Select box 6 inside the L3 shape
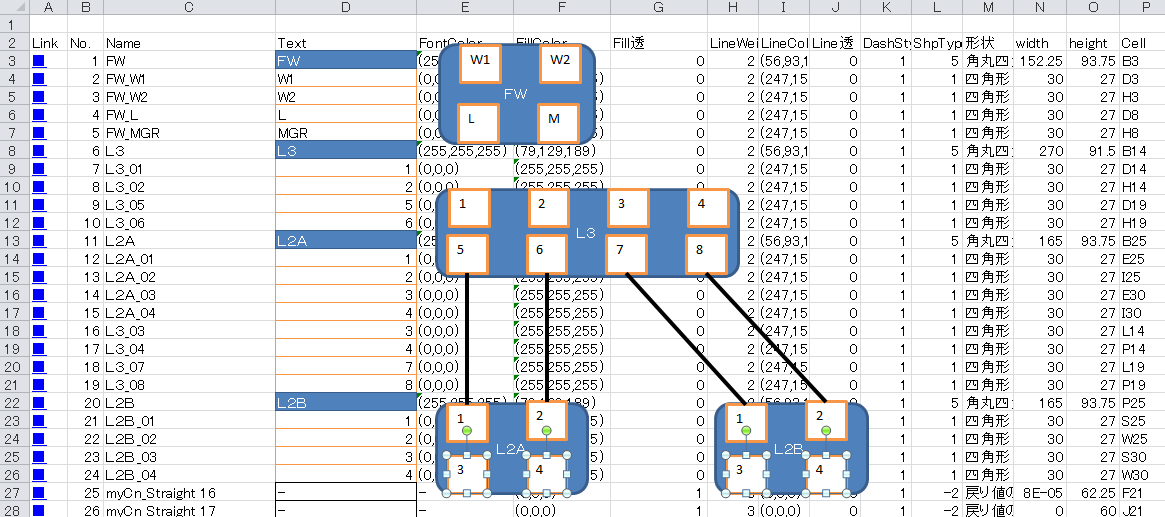The height and width of the screenshot is (517, 1165). tap(547, 254)
